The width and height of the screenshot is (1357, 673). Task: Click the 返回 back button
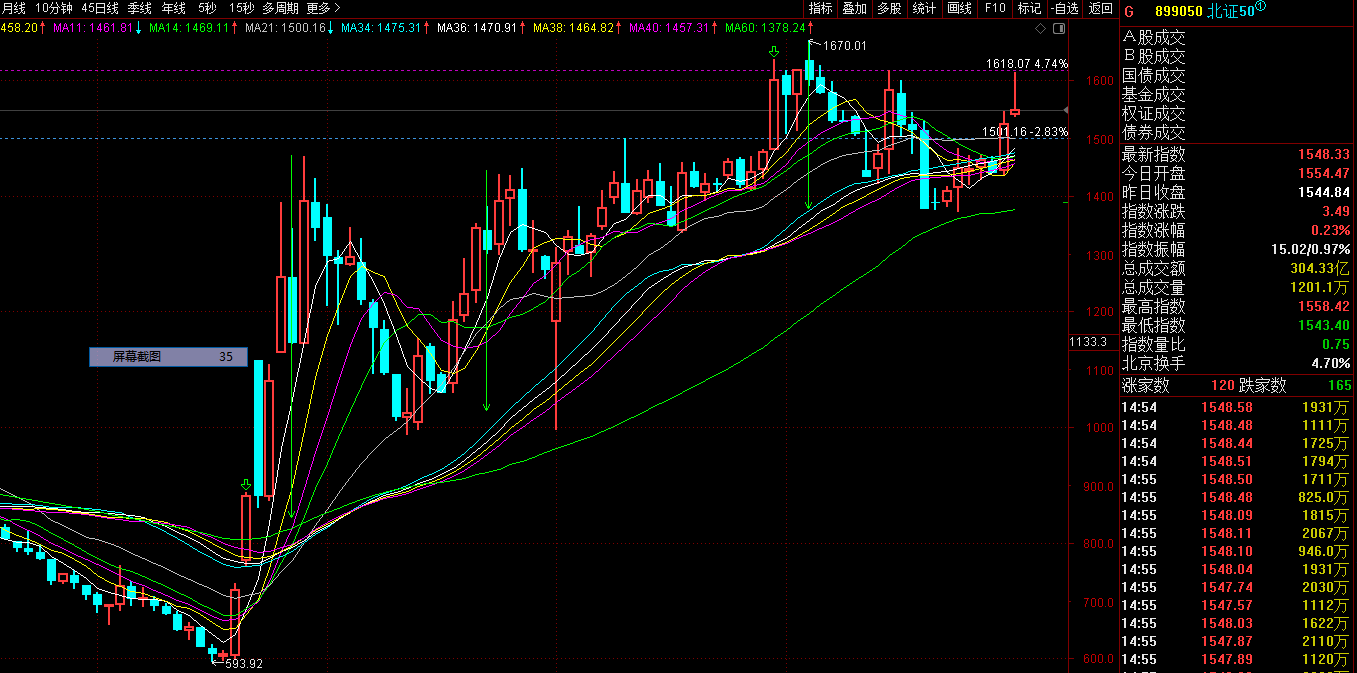point(1101,8)
